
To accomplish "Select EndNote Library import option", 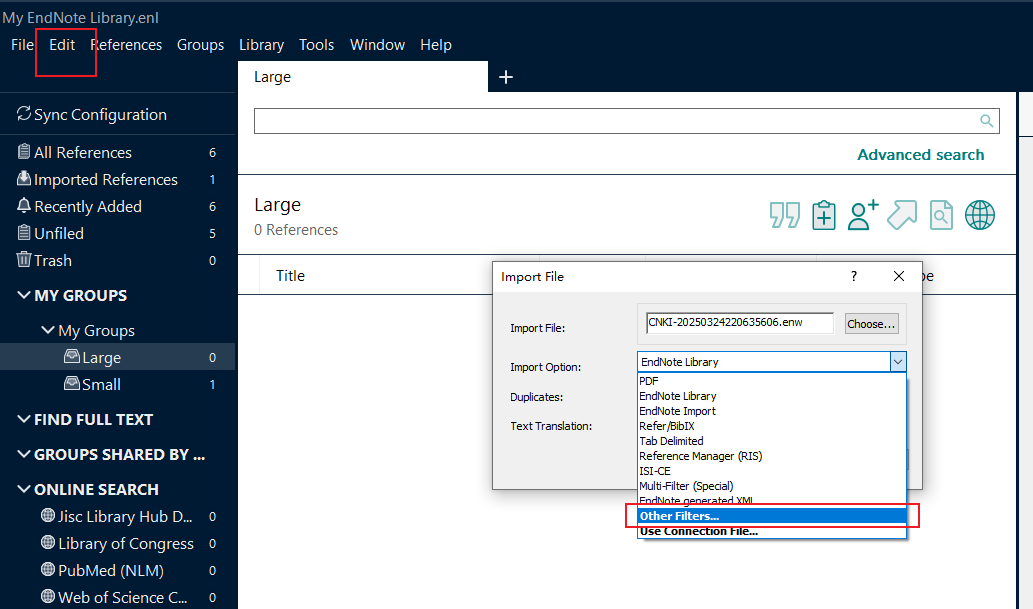I will pyautogui.click(x=771, y=396).
